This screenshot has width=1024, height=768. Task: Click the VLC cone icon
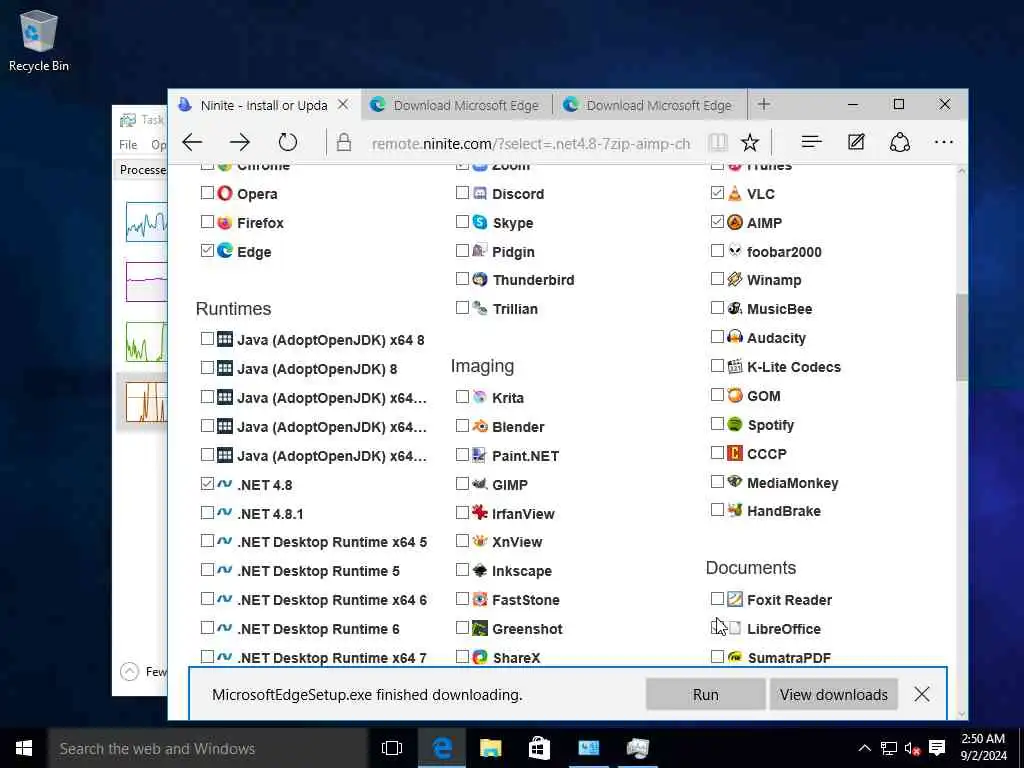[735, 193]
